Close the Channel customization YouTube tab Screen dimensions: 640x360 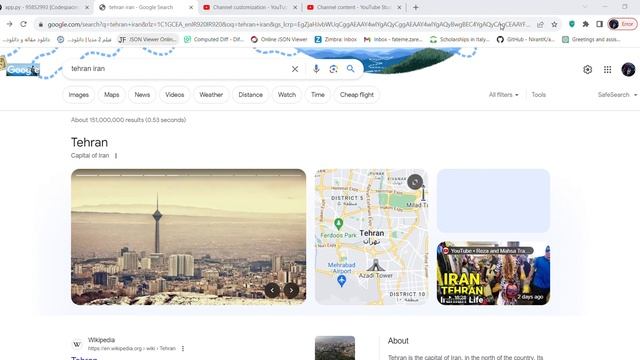point(295,7)
